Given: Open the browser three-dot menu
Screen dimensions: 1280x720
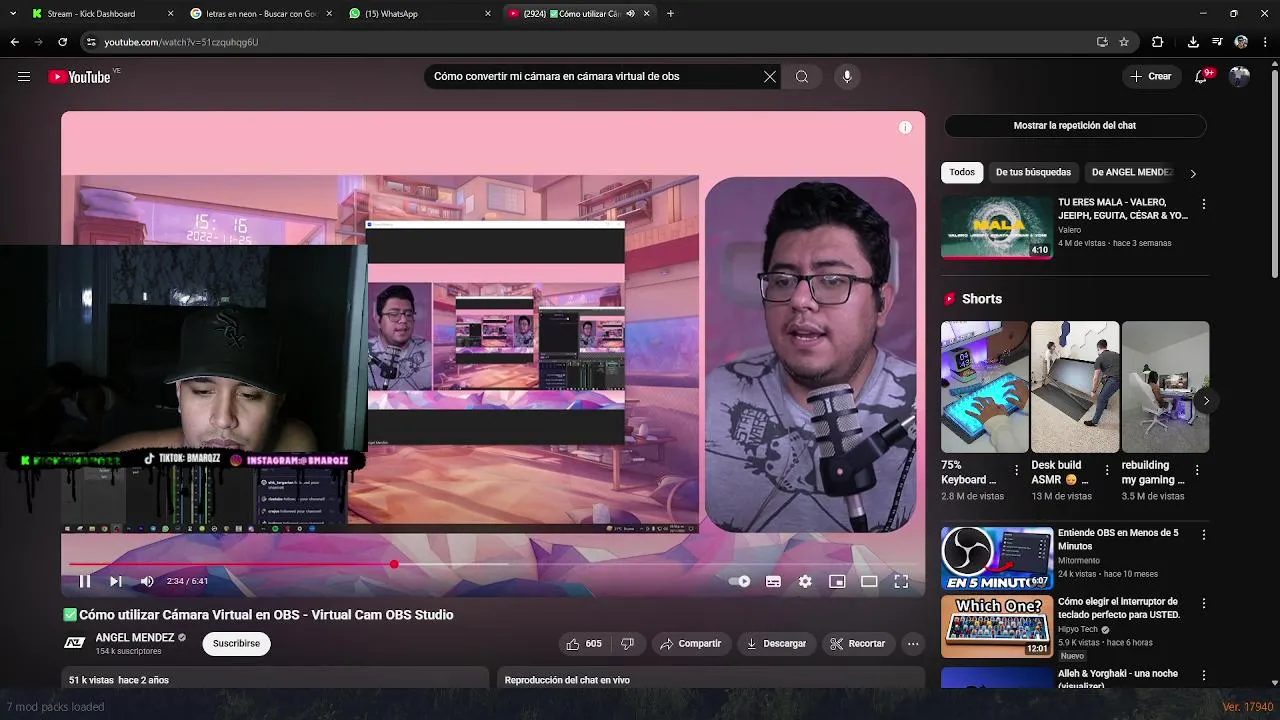Looking at the screenshot, I should [1265, 42].
